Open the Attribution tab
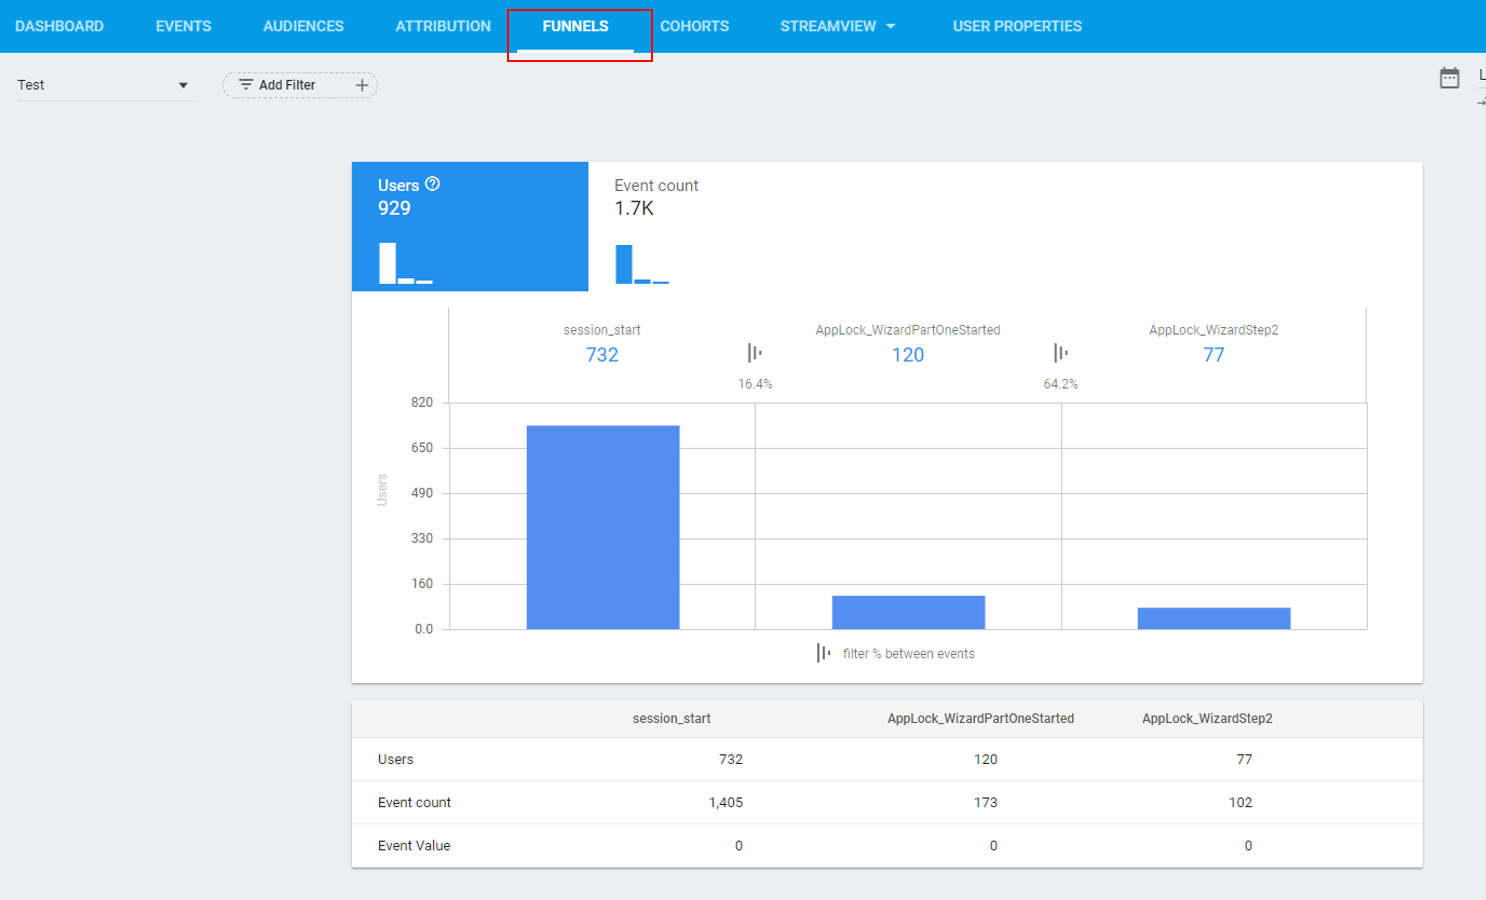Viewport: 1486px width, 900px height. (443, 26)
